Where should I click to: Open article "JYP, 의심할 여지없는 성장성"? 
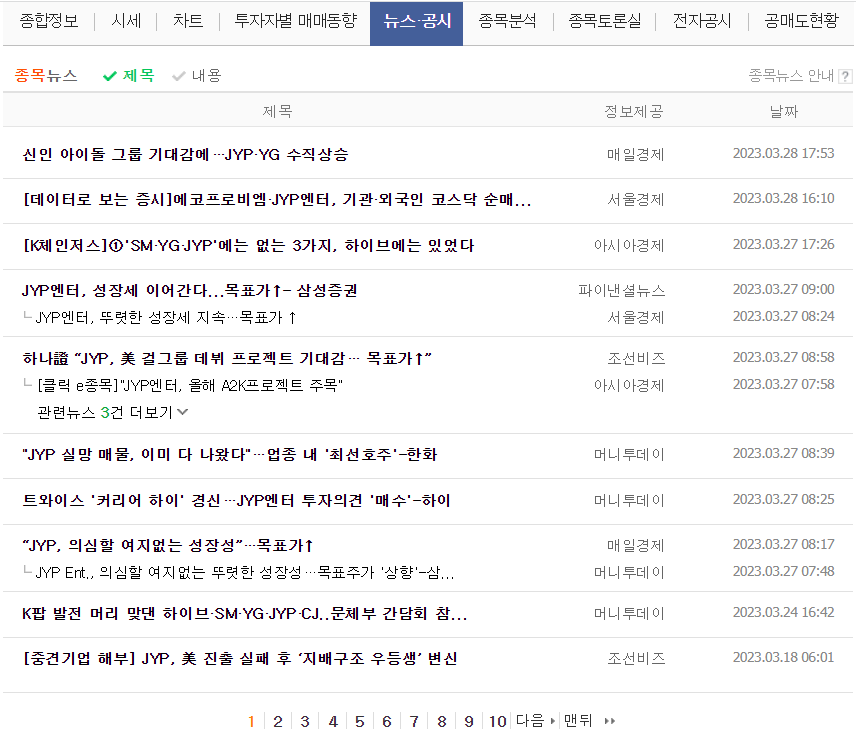(168, 546)
